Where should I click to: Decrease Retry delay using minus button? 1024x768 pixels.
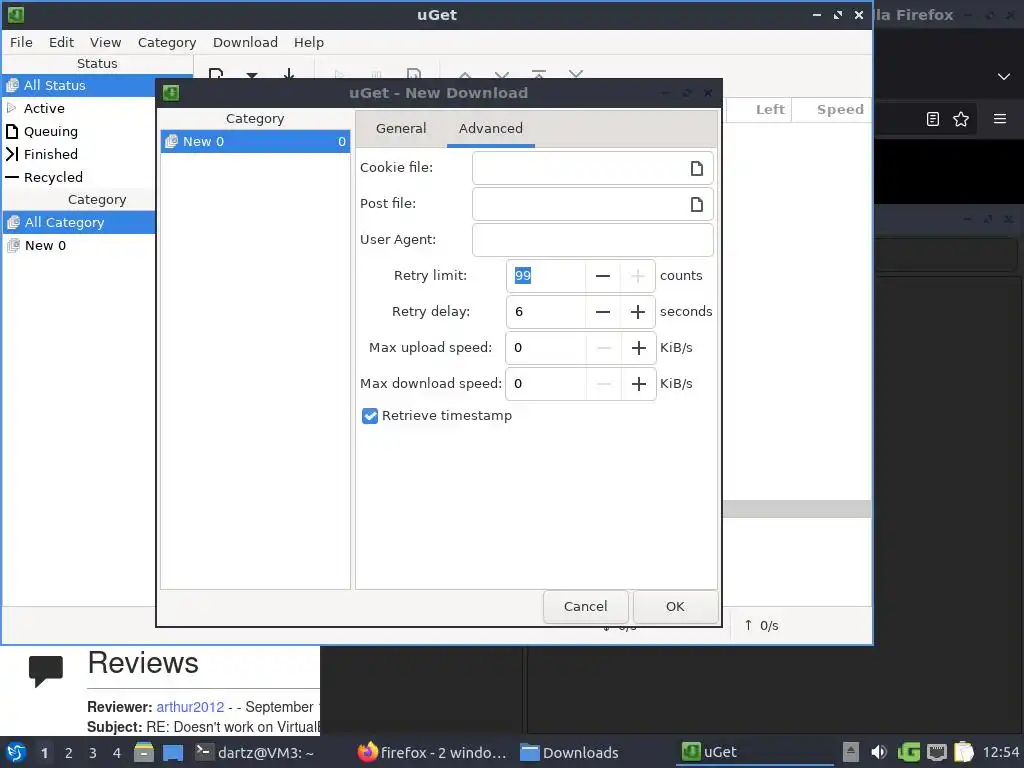point(603,312)
